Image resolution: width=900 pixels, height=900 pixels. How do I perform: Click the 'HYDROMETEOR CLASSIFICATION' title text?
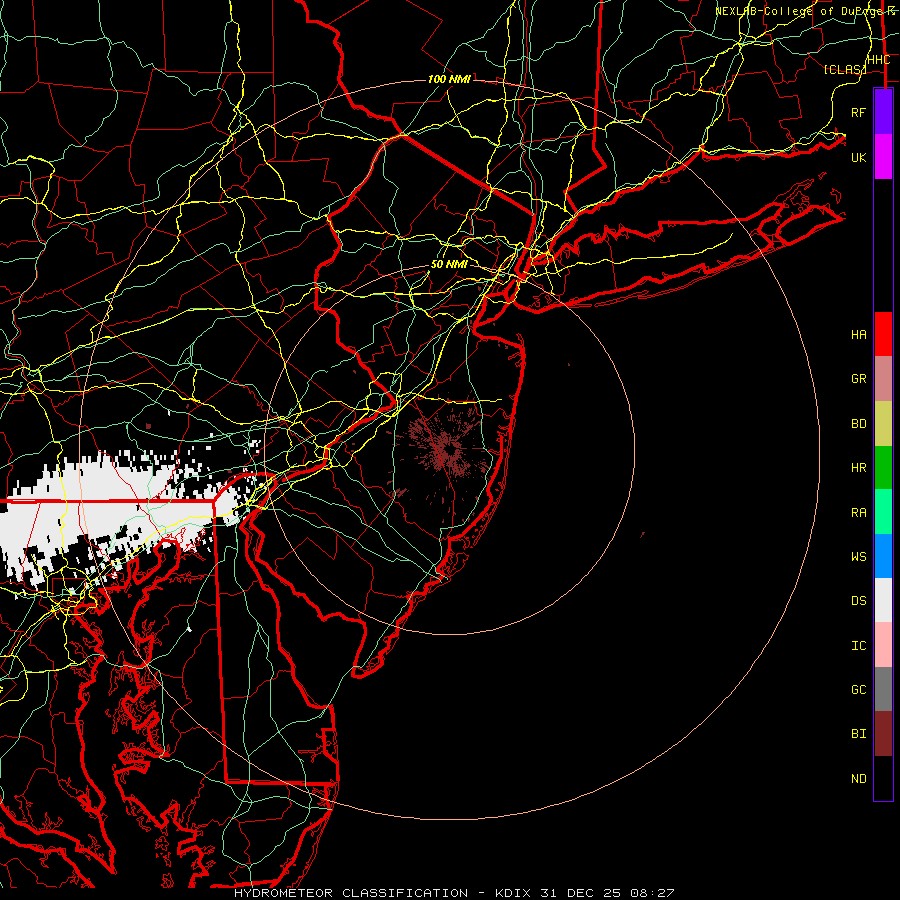click(351, 893)
